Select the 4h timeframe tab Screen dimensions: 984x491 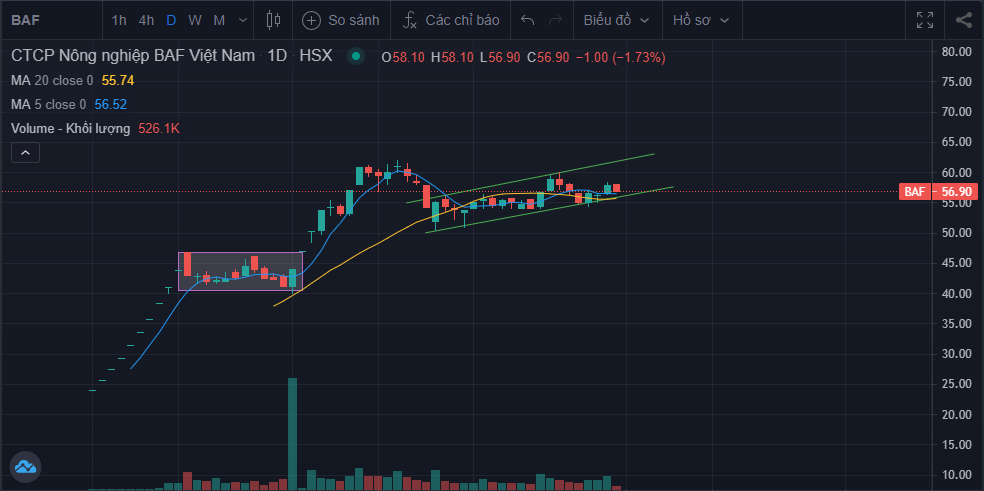pyautogui.click(x=146, y=20)
